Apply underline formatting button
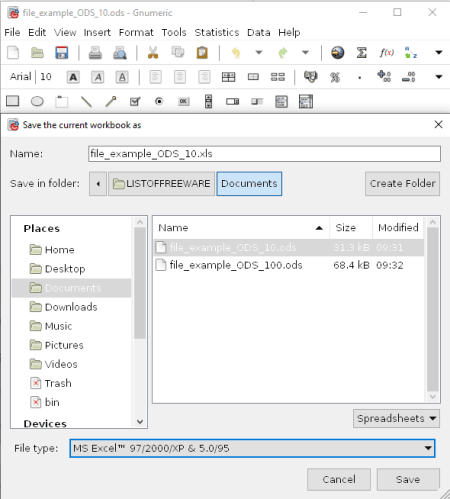 [x=122, y=77]
